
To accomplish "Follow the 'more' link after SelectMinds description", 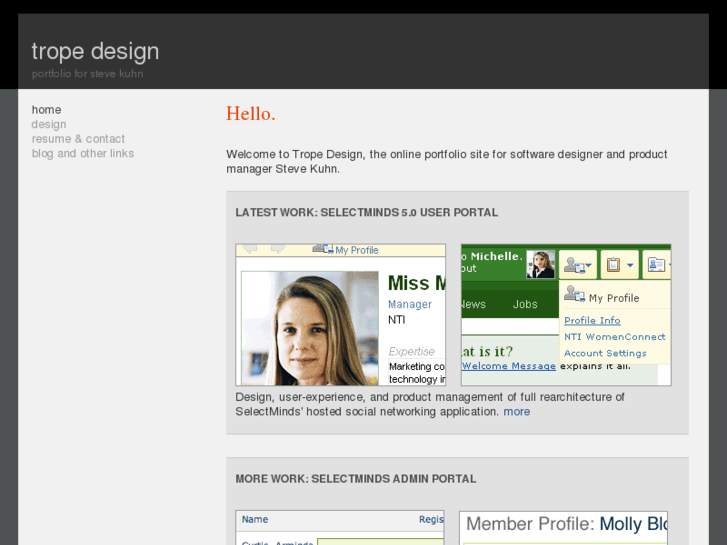I will [x=517, y=412].
